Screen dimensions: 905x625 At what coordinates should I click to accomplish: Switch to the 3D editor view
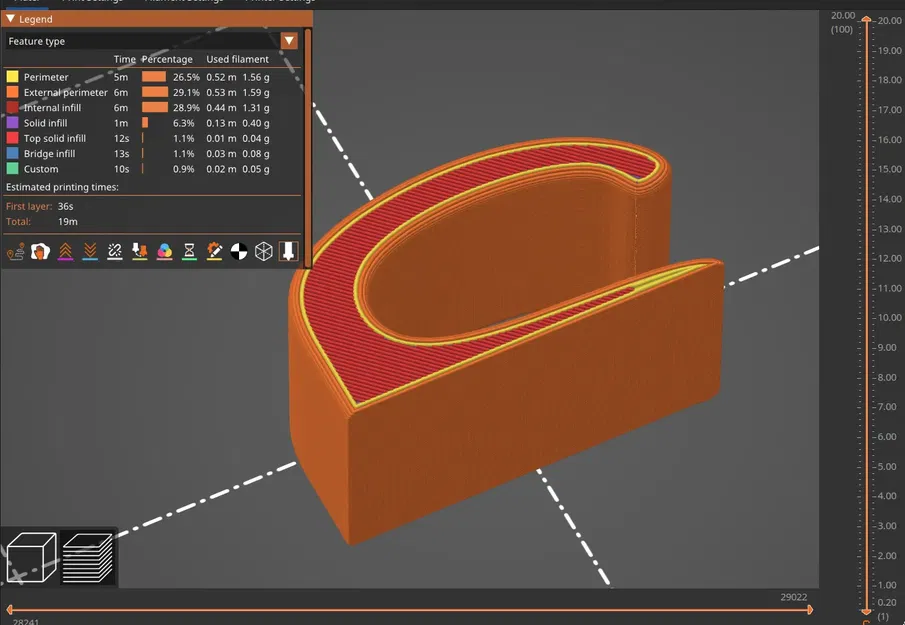coord(30,557)
